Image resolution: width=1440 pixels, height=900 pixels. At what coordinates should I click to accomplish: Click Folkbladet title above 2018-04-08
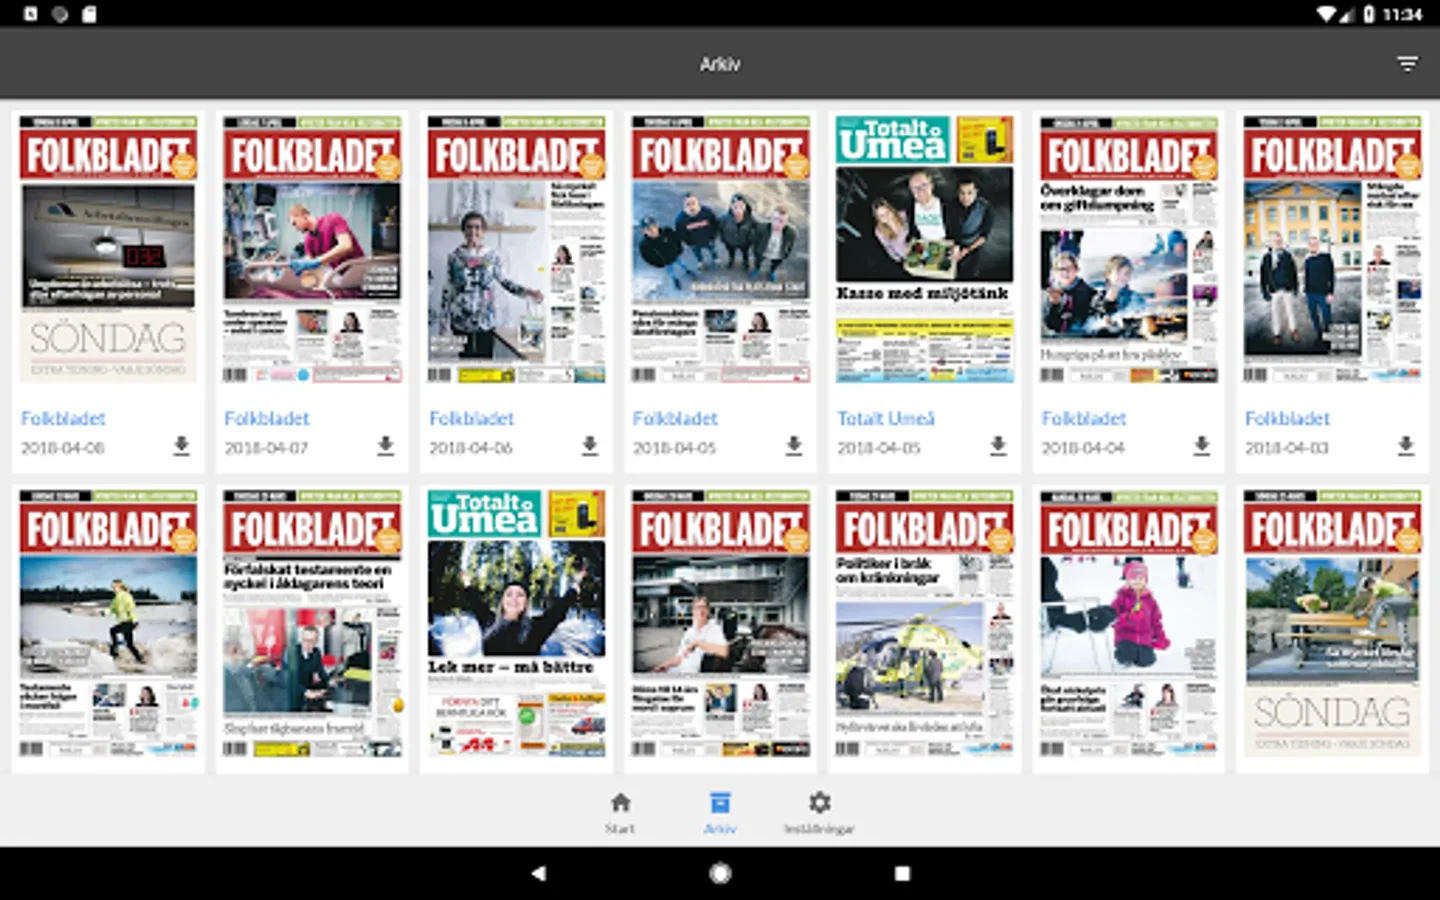click(x=63, y=418)
